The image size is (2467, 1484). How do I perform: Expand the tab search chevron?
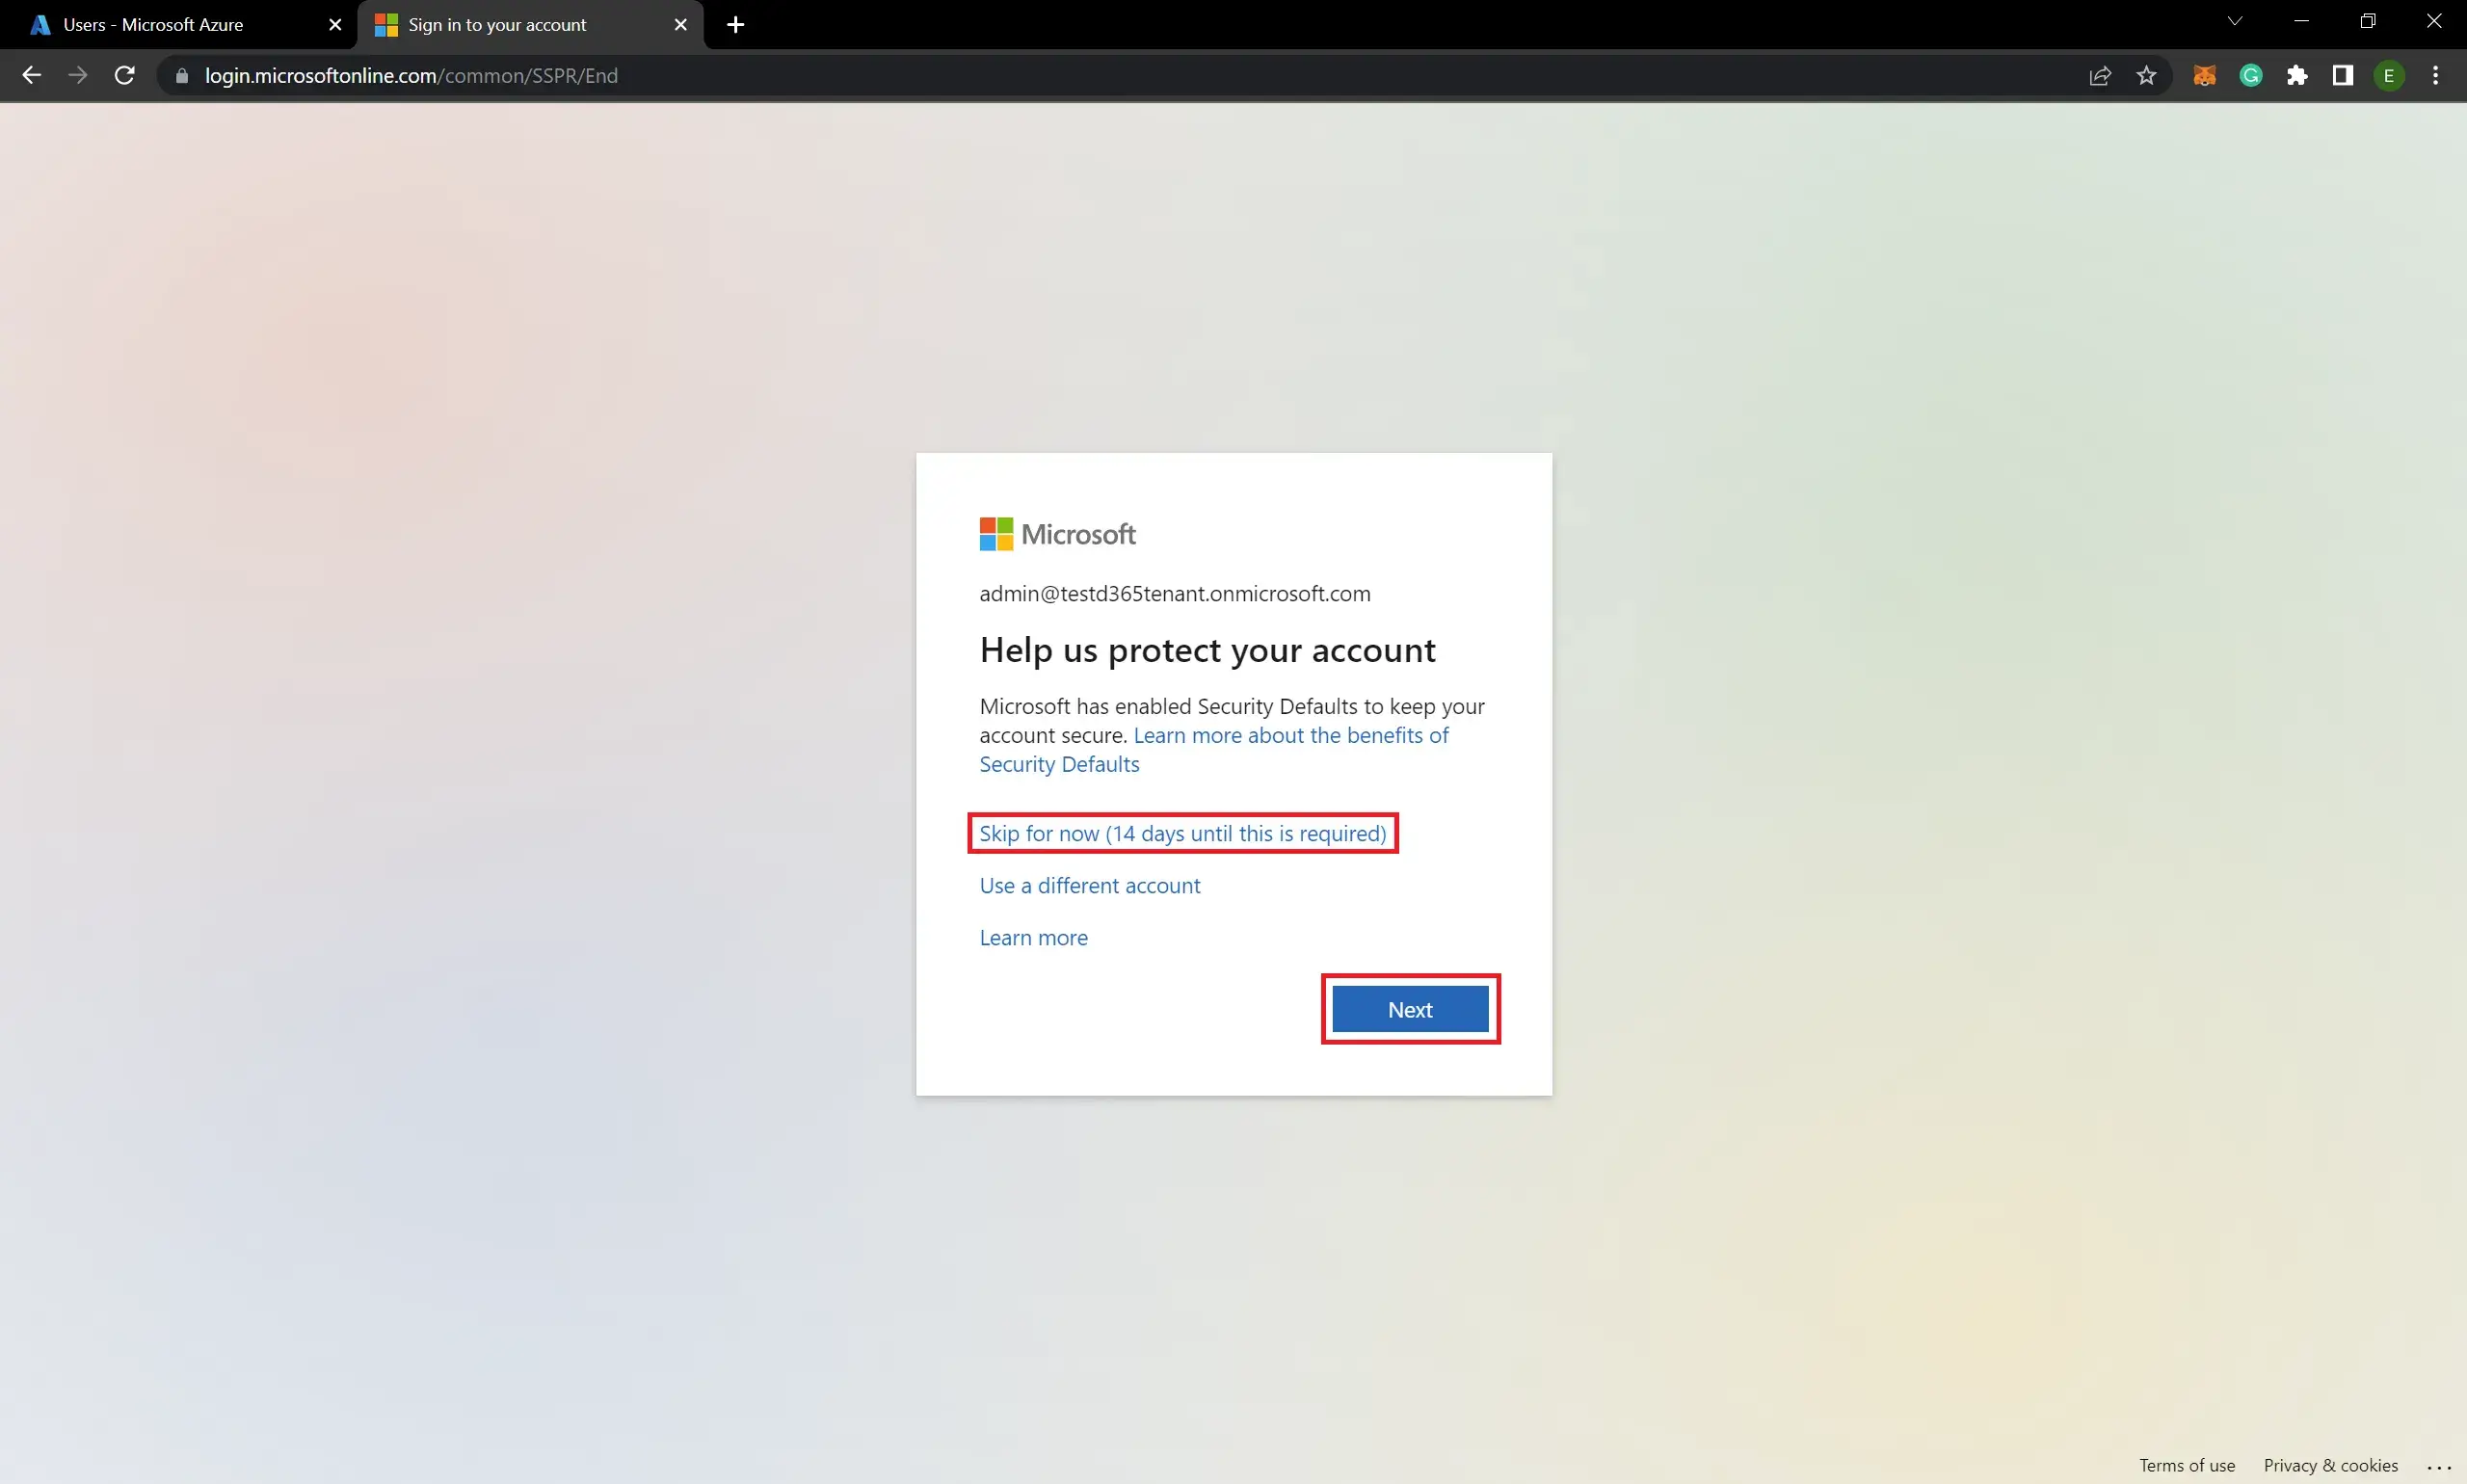(x=2235, y=21)
